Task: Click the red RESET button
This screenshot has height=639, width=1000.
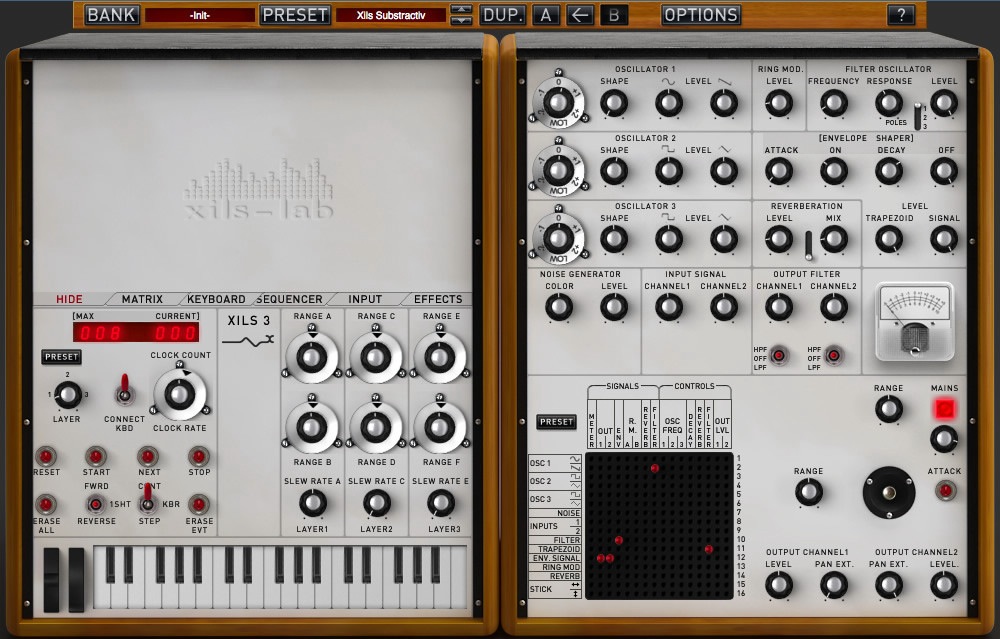Action: pos(46,457)
